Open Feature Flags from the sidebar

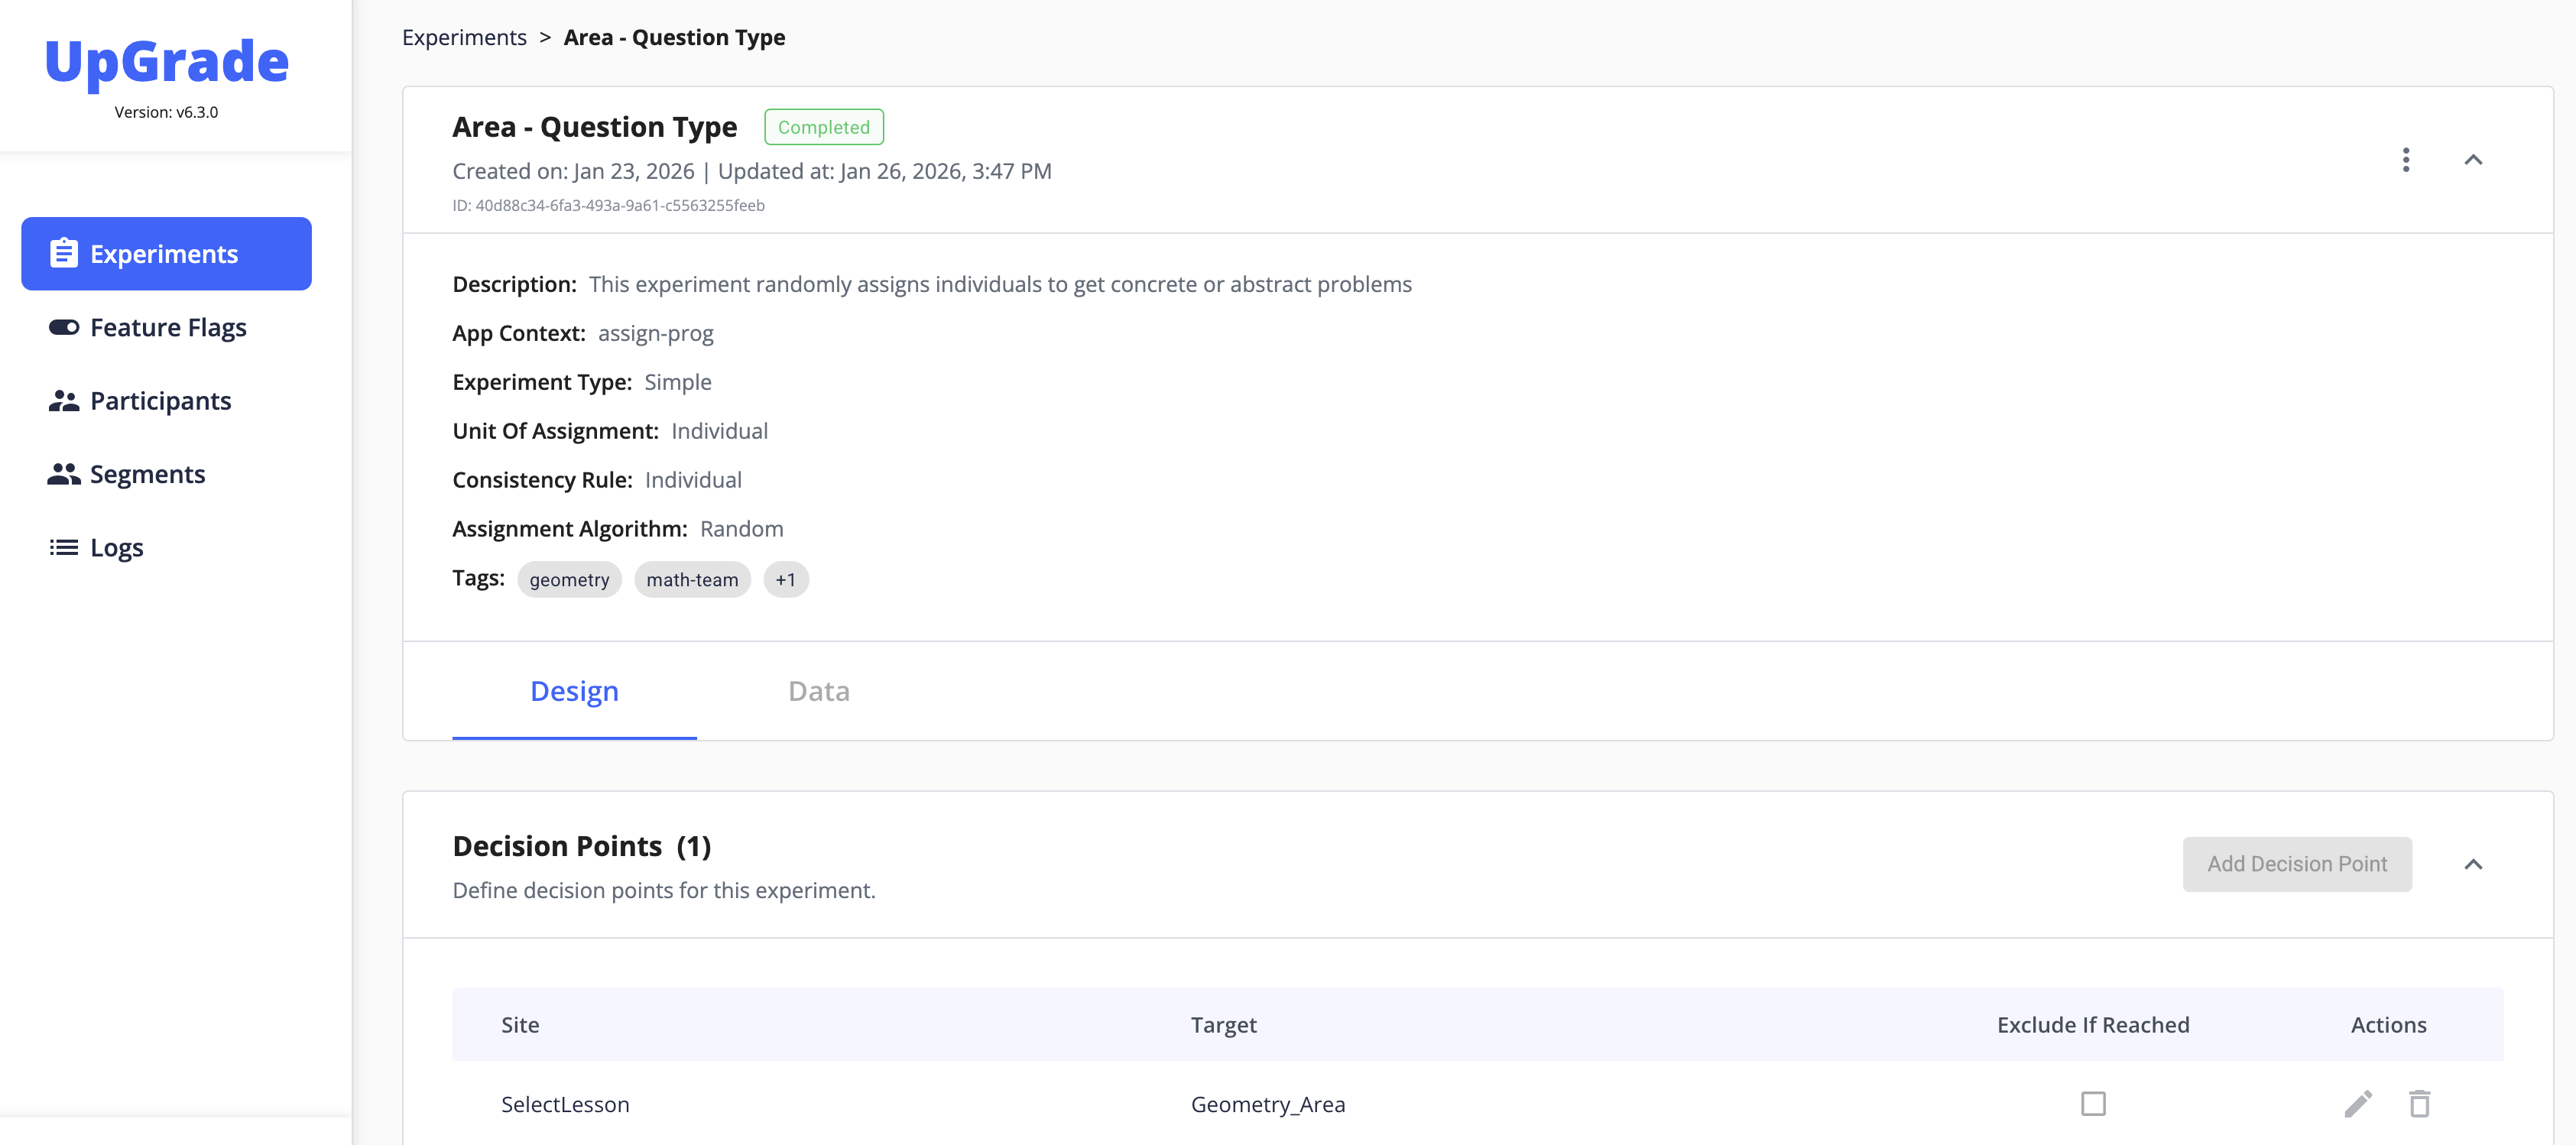tap(168, 327)
